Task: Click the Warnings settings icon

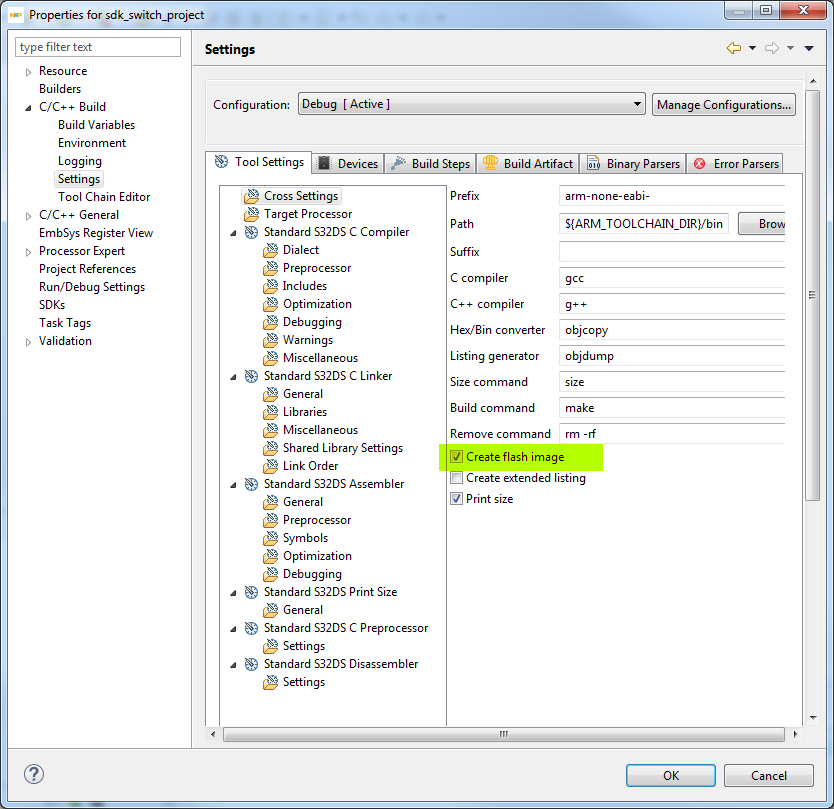Action: [x=270, y=340]
